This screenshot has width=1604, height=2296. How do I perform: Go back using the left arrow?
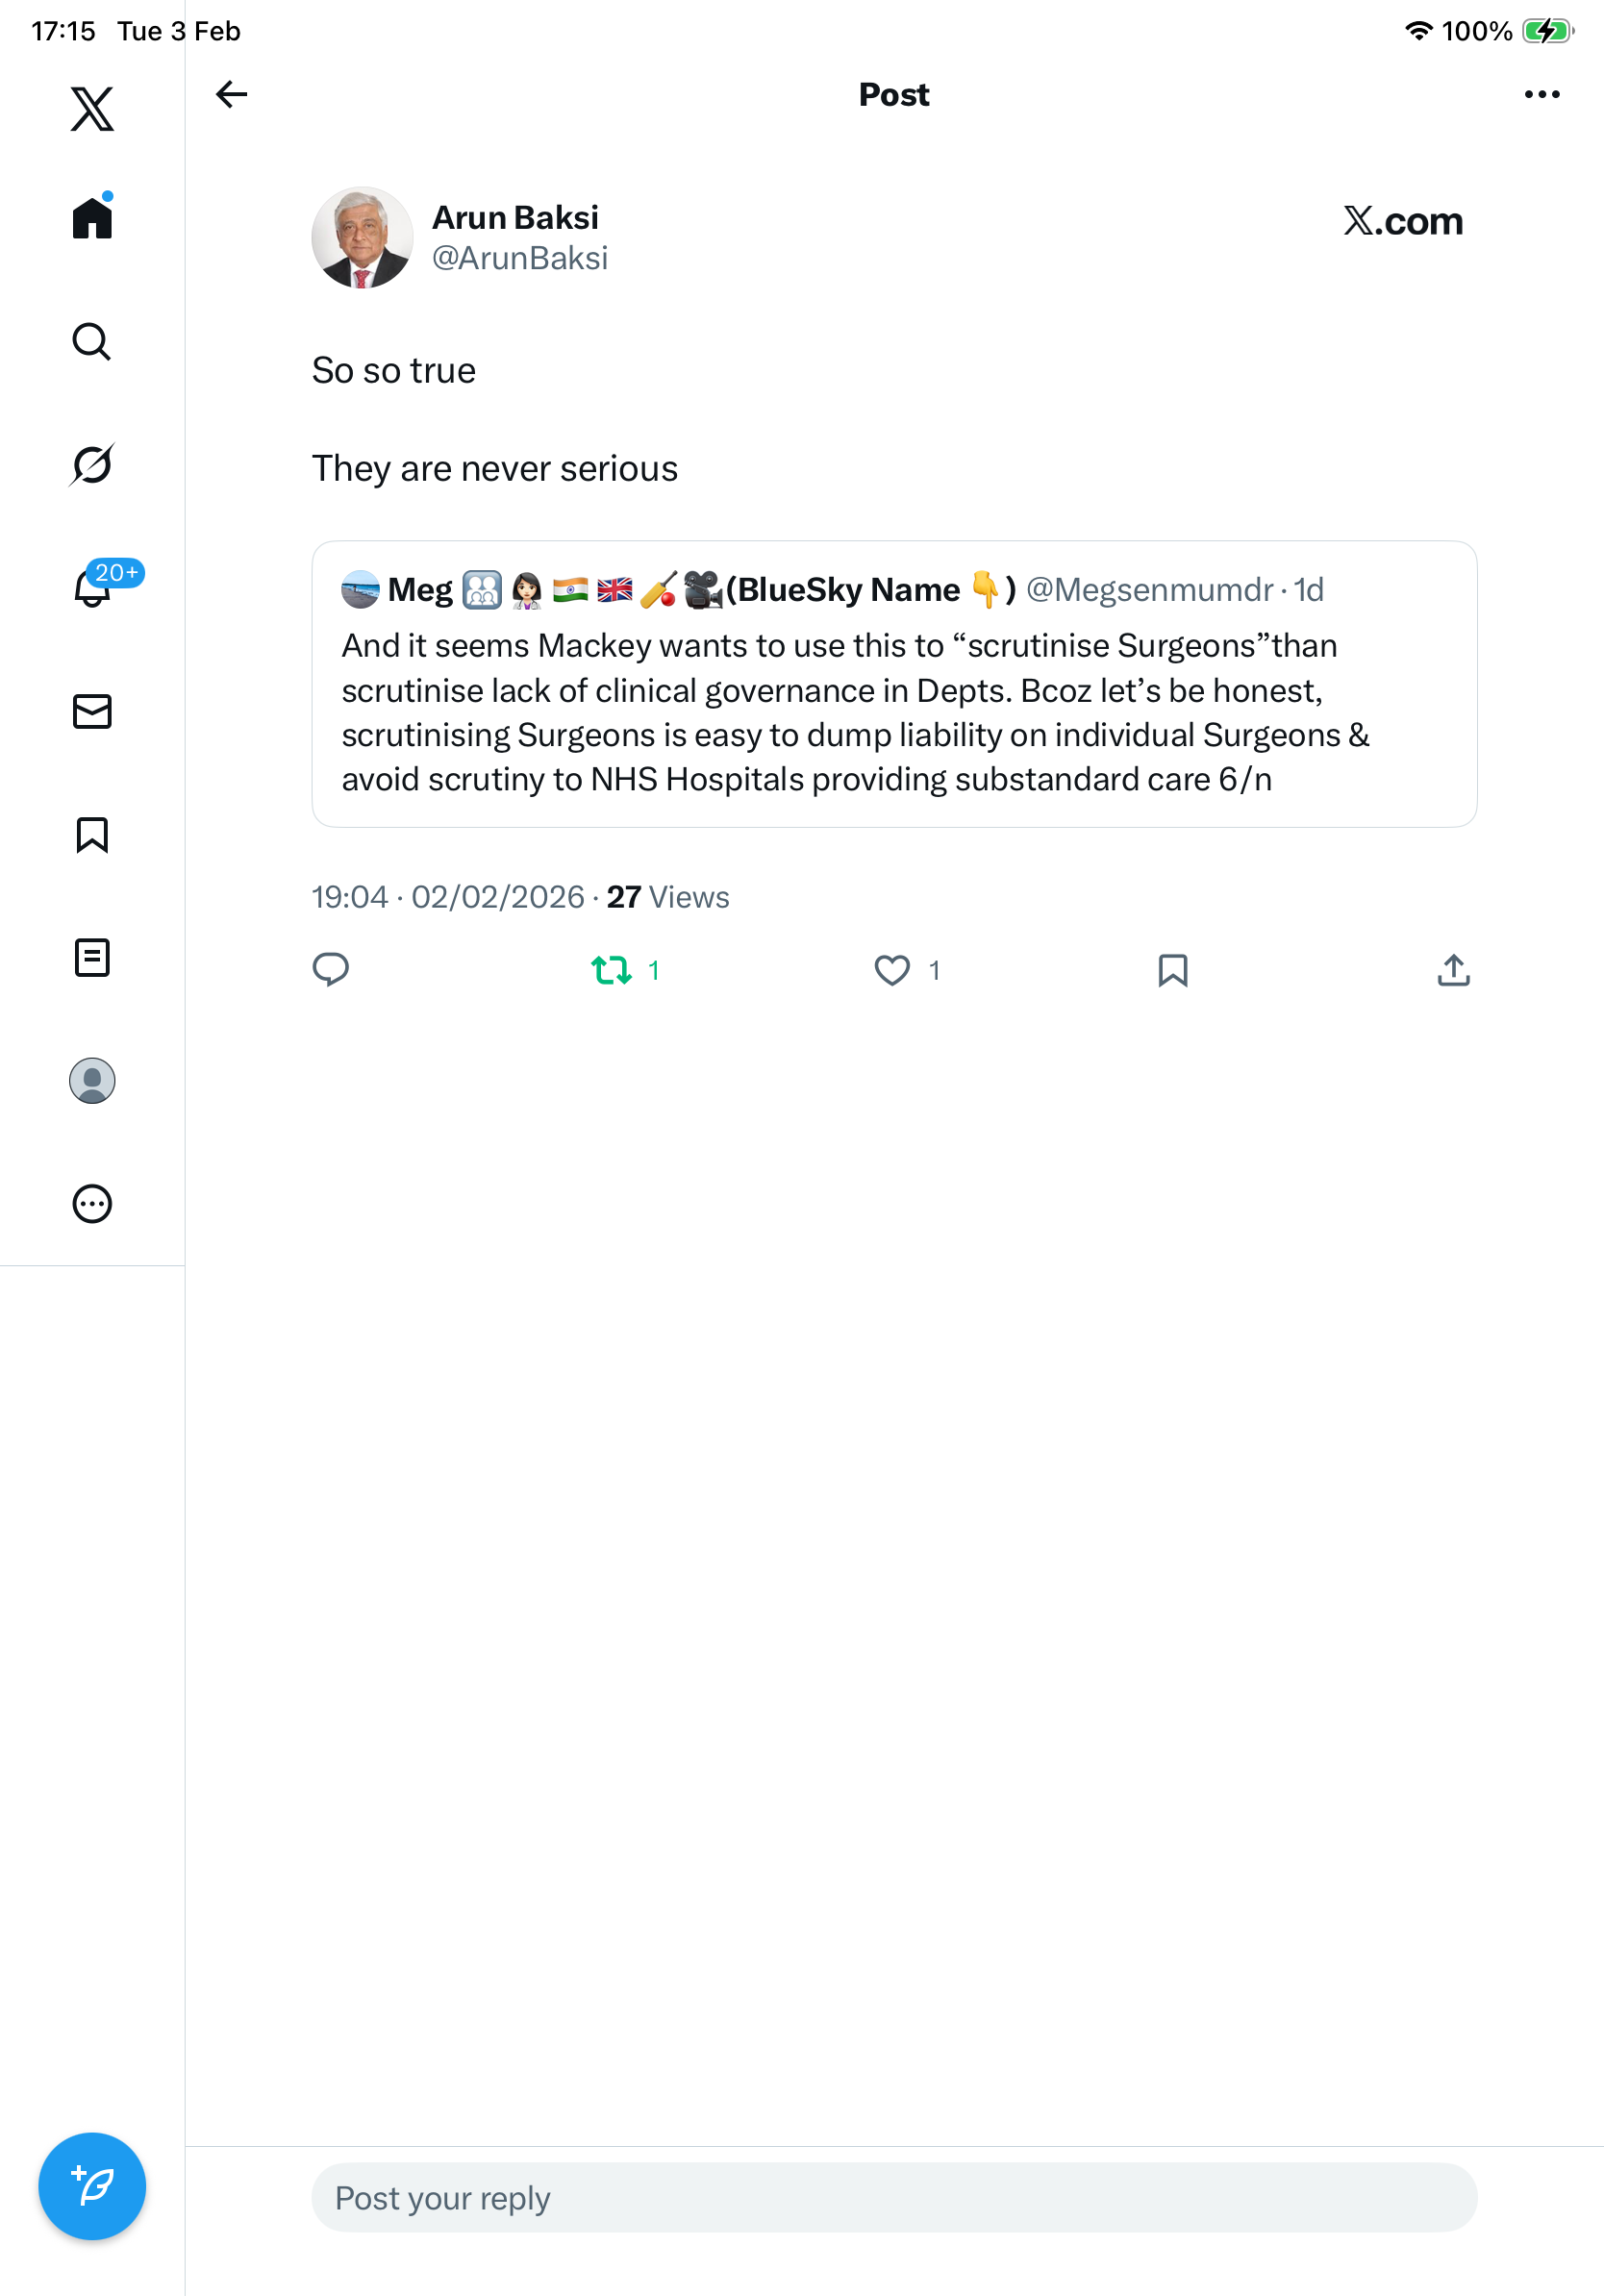click(231, 94)
